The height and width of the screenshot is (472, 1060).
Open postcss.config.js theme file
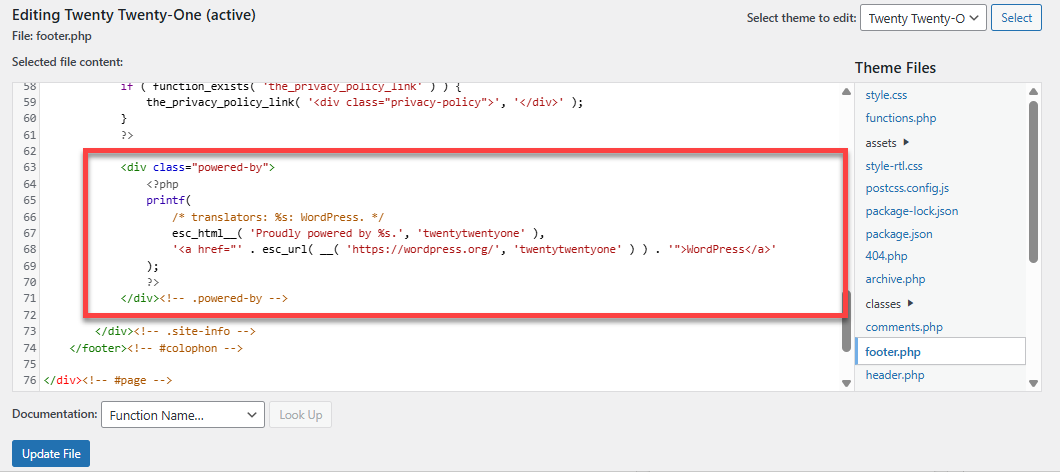tap(907, 188)
